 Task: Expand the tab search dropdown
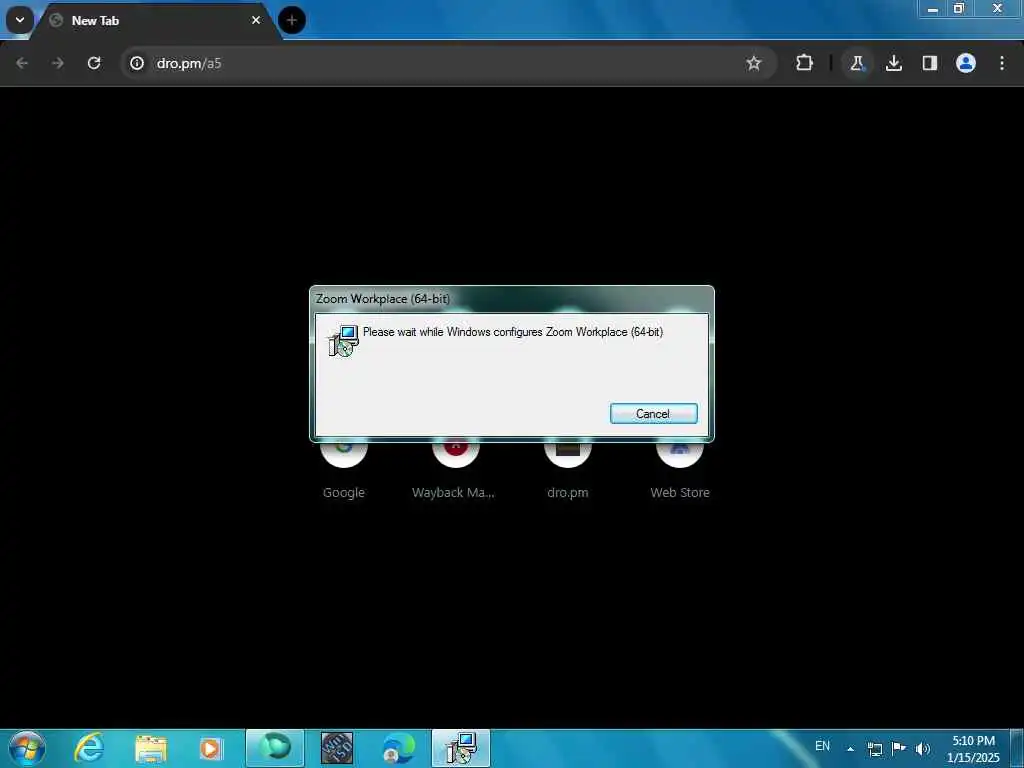click(x=20, y=20)
